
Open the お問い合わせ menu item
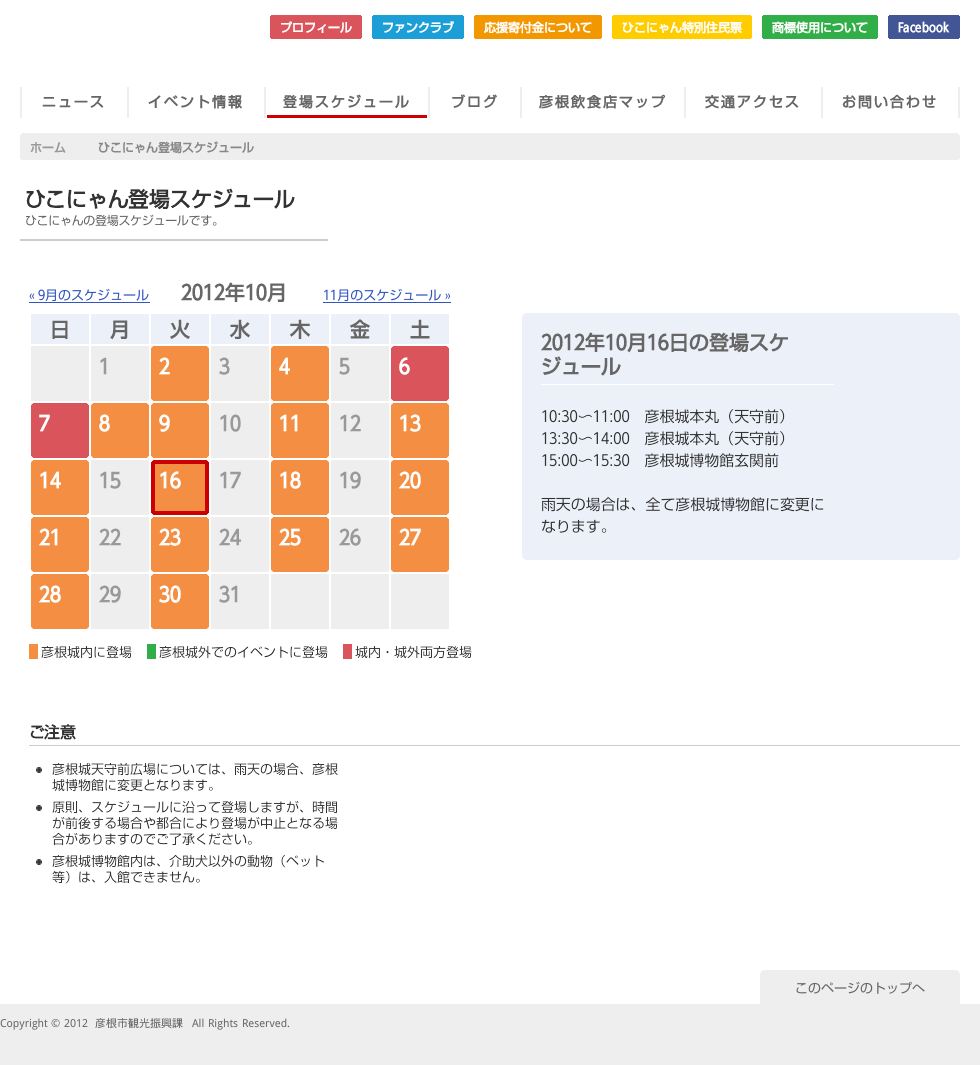(889, 102)
